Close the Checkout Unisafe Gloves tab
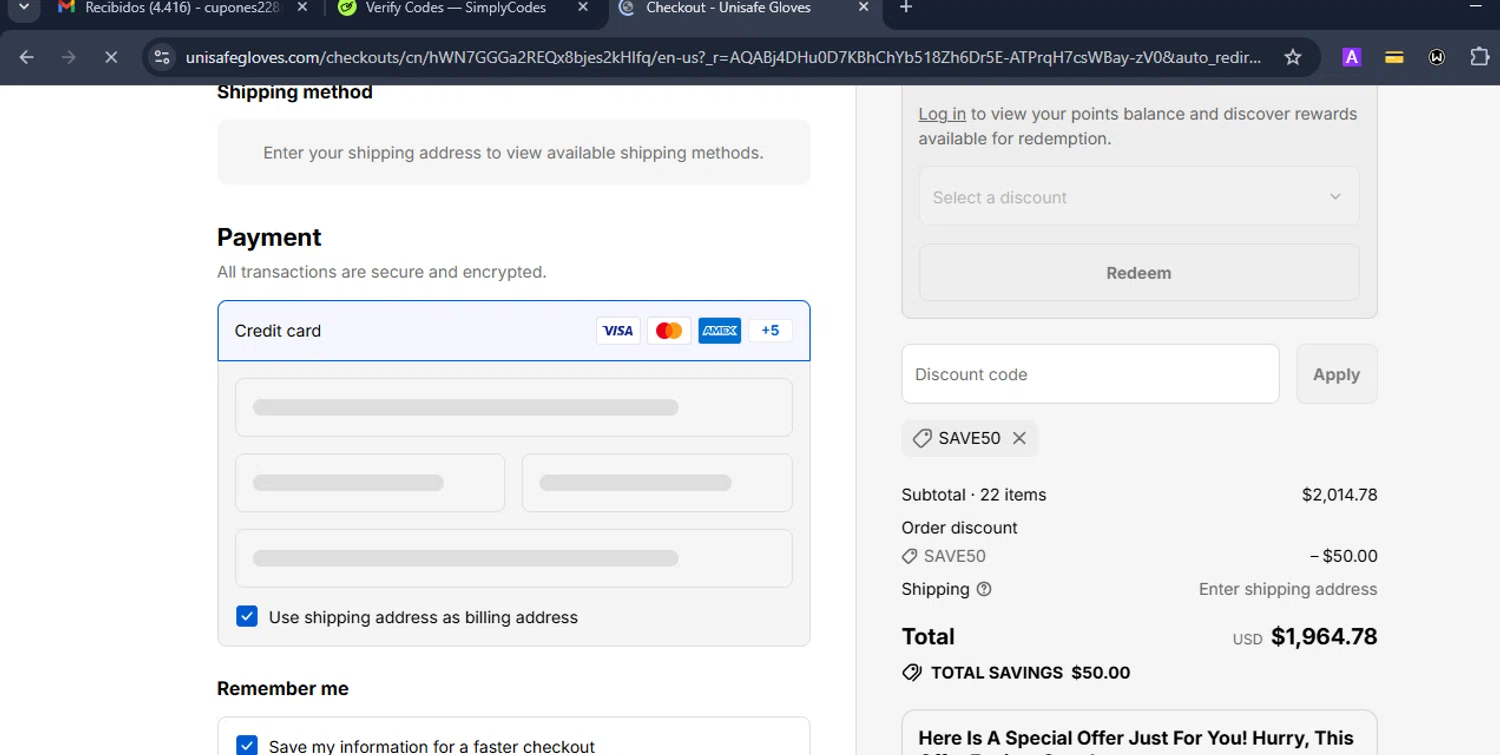Screen dimensions: 1500x755 coord(864,8)
